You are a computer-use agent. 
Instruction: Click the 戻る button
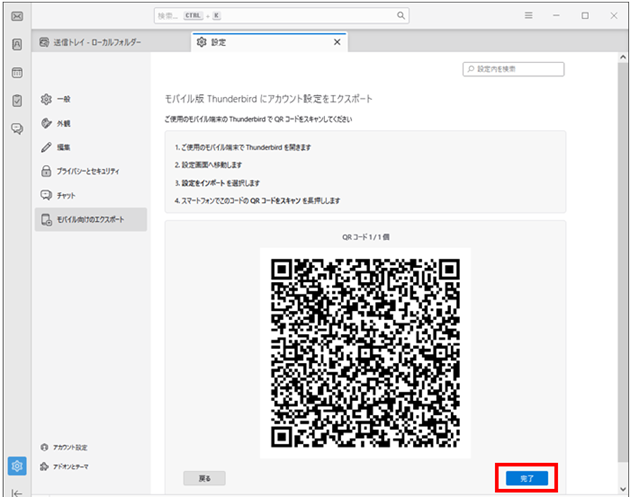tap(205, 478)
